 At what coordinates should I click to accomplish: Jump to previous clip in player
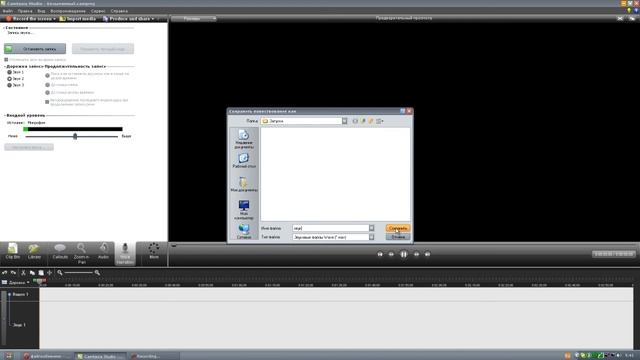380,254
